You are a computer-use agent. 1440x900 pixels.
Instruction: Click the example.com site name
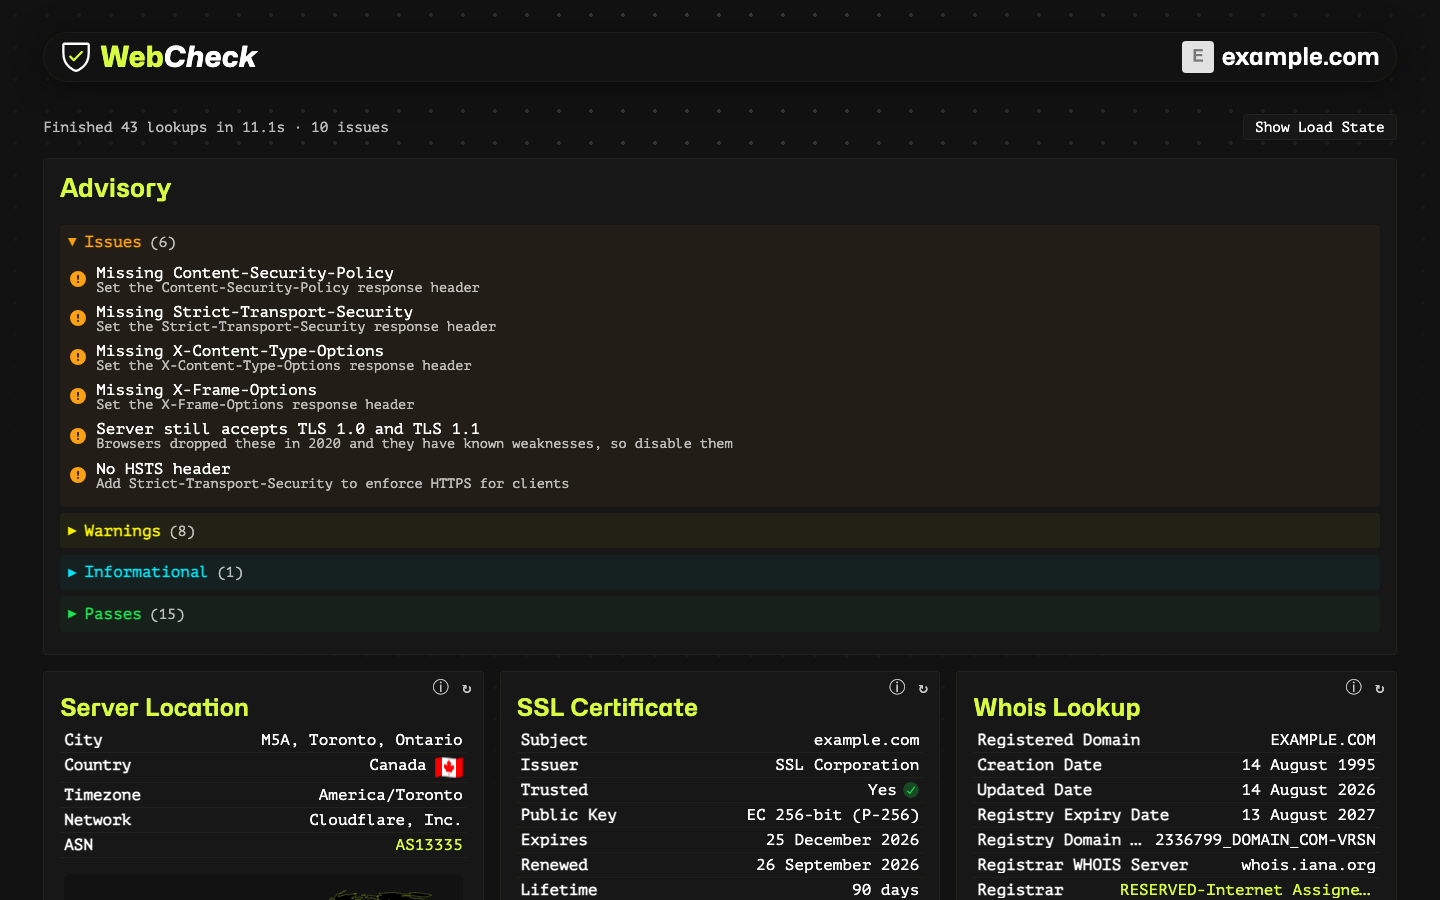click(x=1300, y=57)
